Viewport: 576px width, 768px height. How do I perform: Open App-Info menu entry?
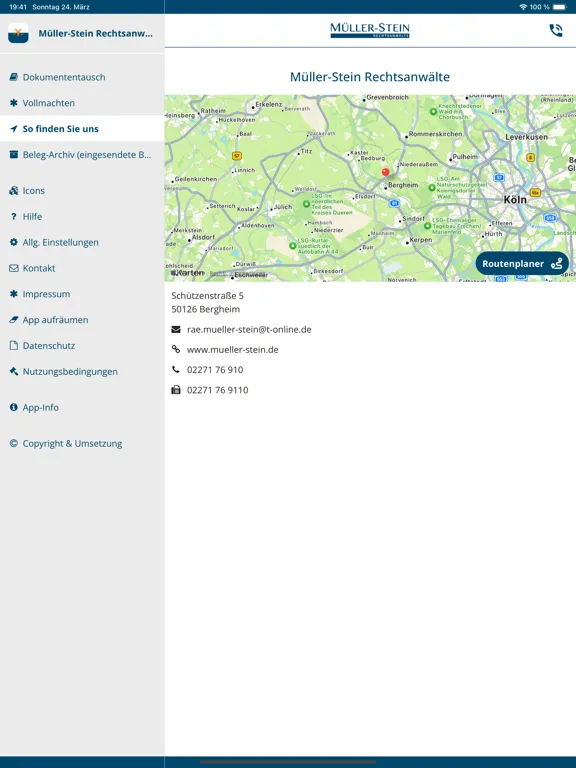82,408
